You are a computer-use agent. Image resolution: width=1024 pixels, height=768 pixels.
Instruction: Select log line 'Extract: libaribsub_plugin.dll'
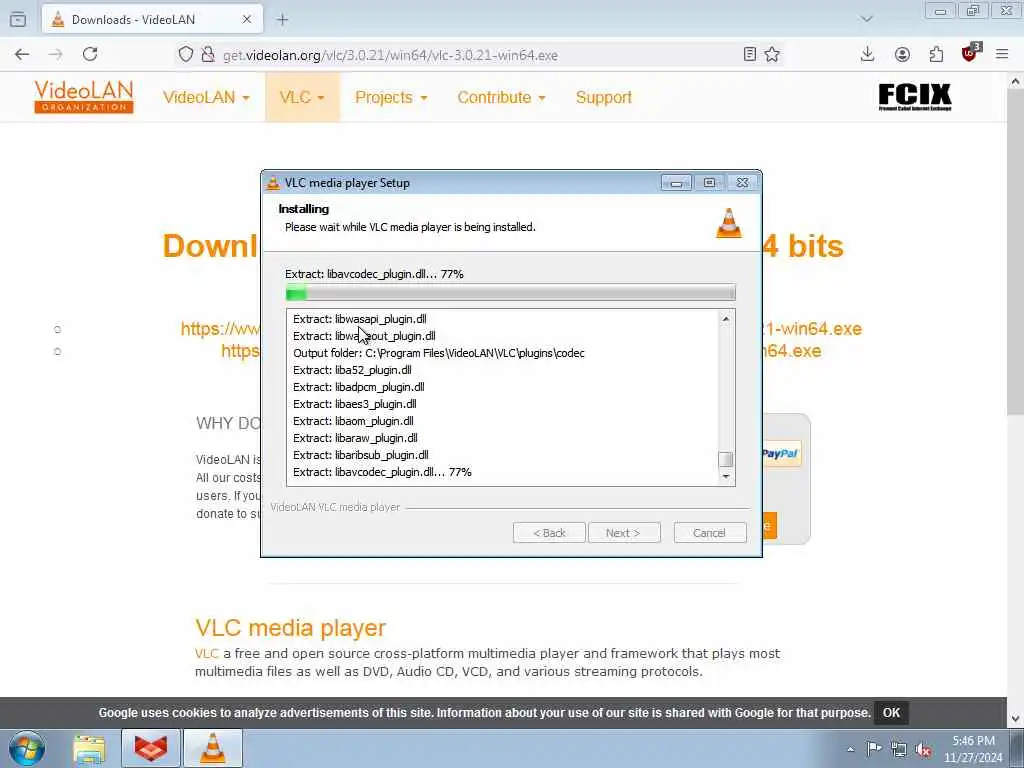pyautogui.click(x=360, y=455)
